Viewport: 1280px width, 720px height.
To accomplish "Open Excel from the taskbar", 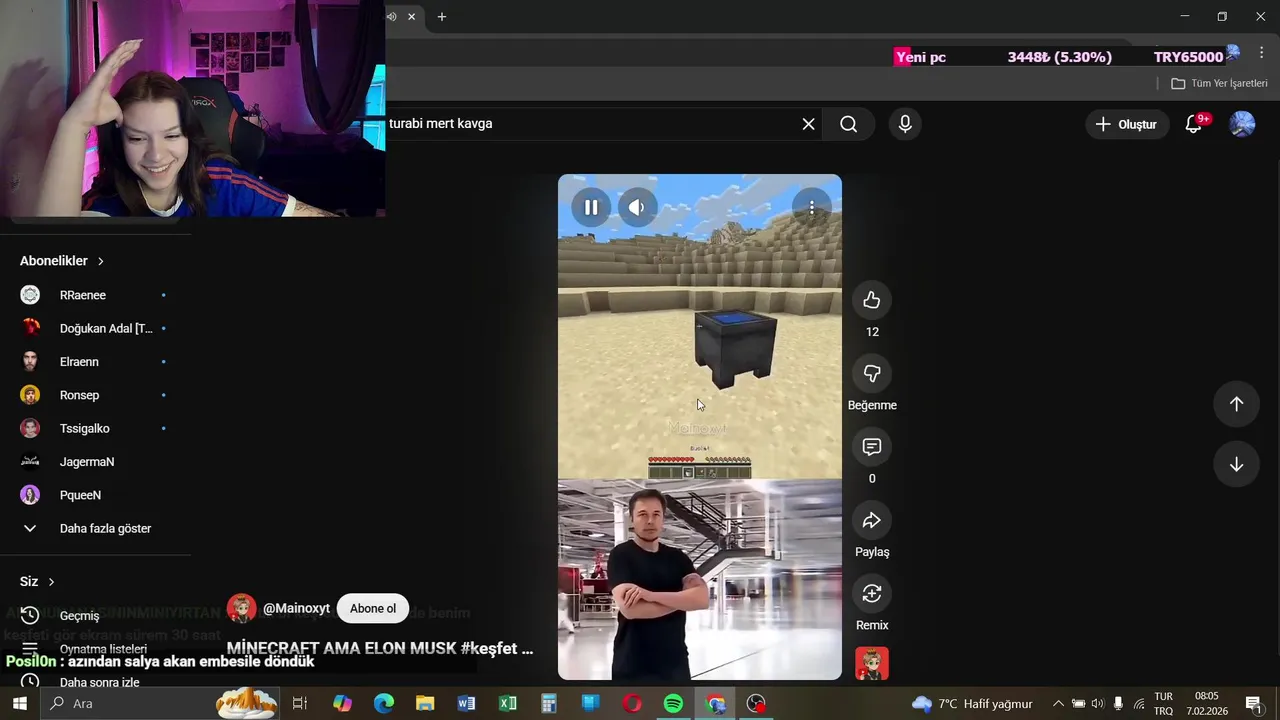I will (508, 704).
